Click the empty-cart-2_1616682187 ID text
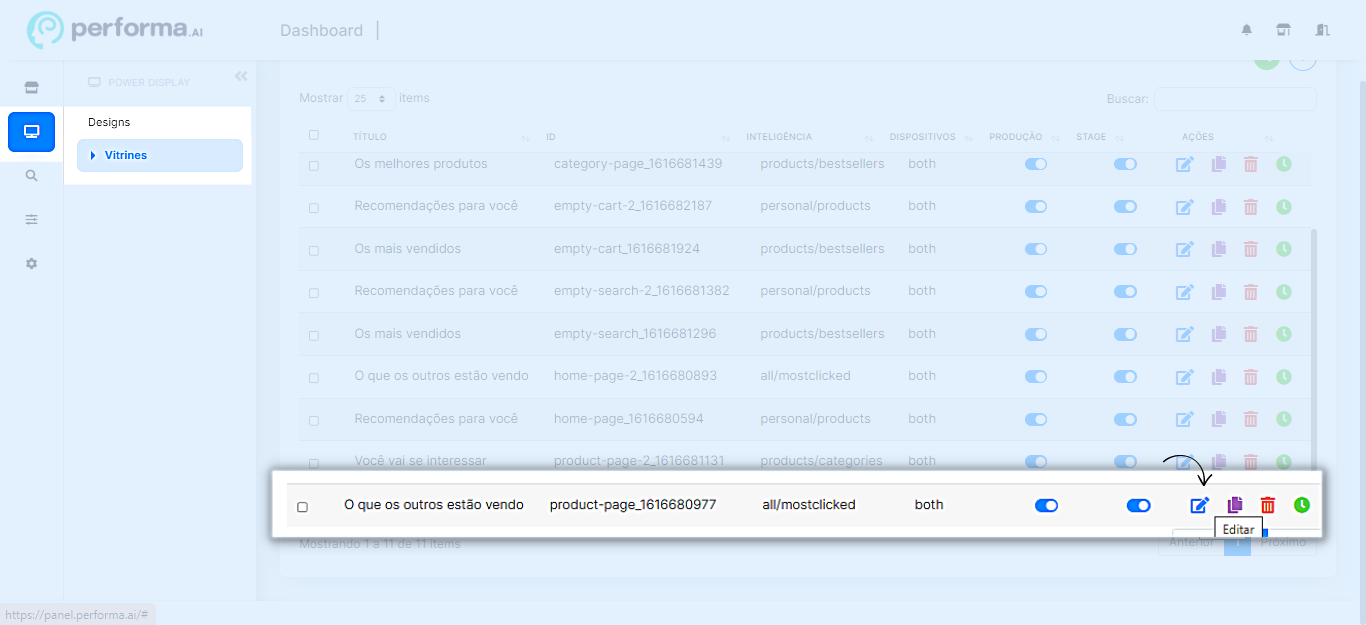Image resolution: width=1366 pixels, height=625 pixels. (x=633, y=206)
